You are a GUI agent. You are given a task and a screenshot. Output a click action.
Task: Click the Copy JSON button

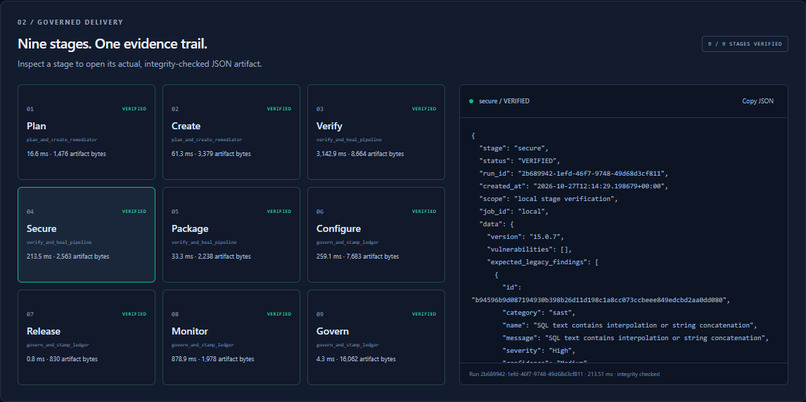tap(757, 101)
